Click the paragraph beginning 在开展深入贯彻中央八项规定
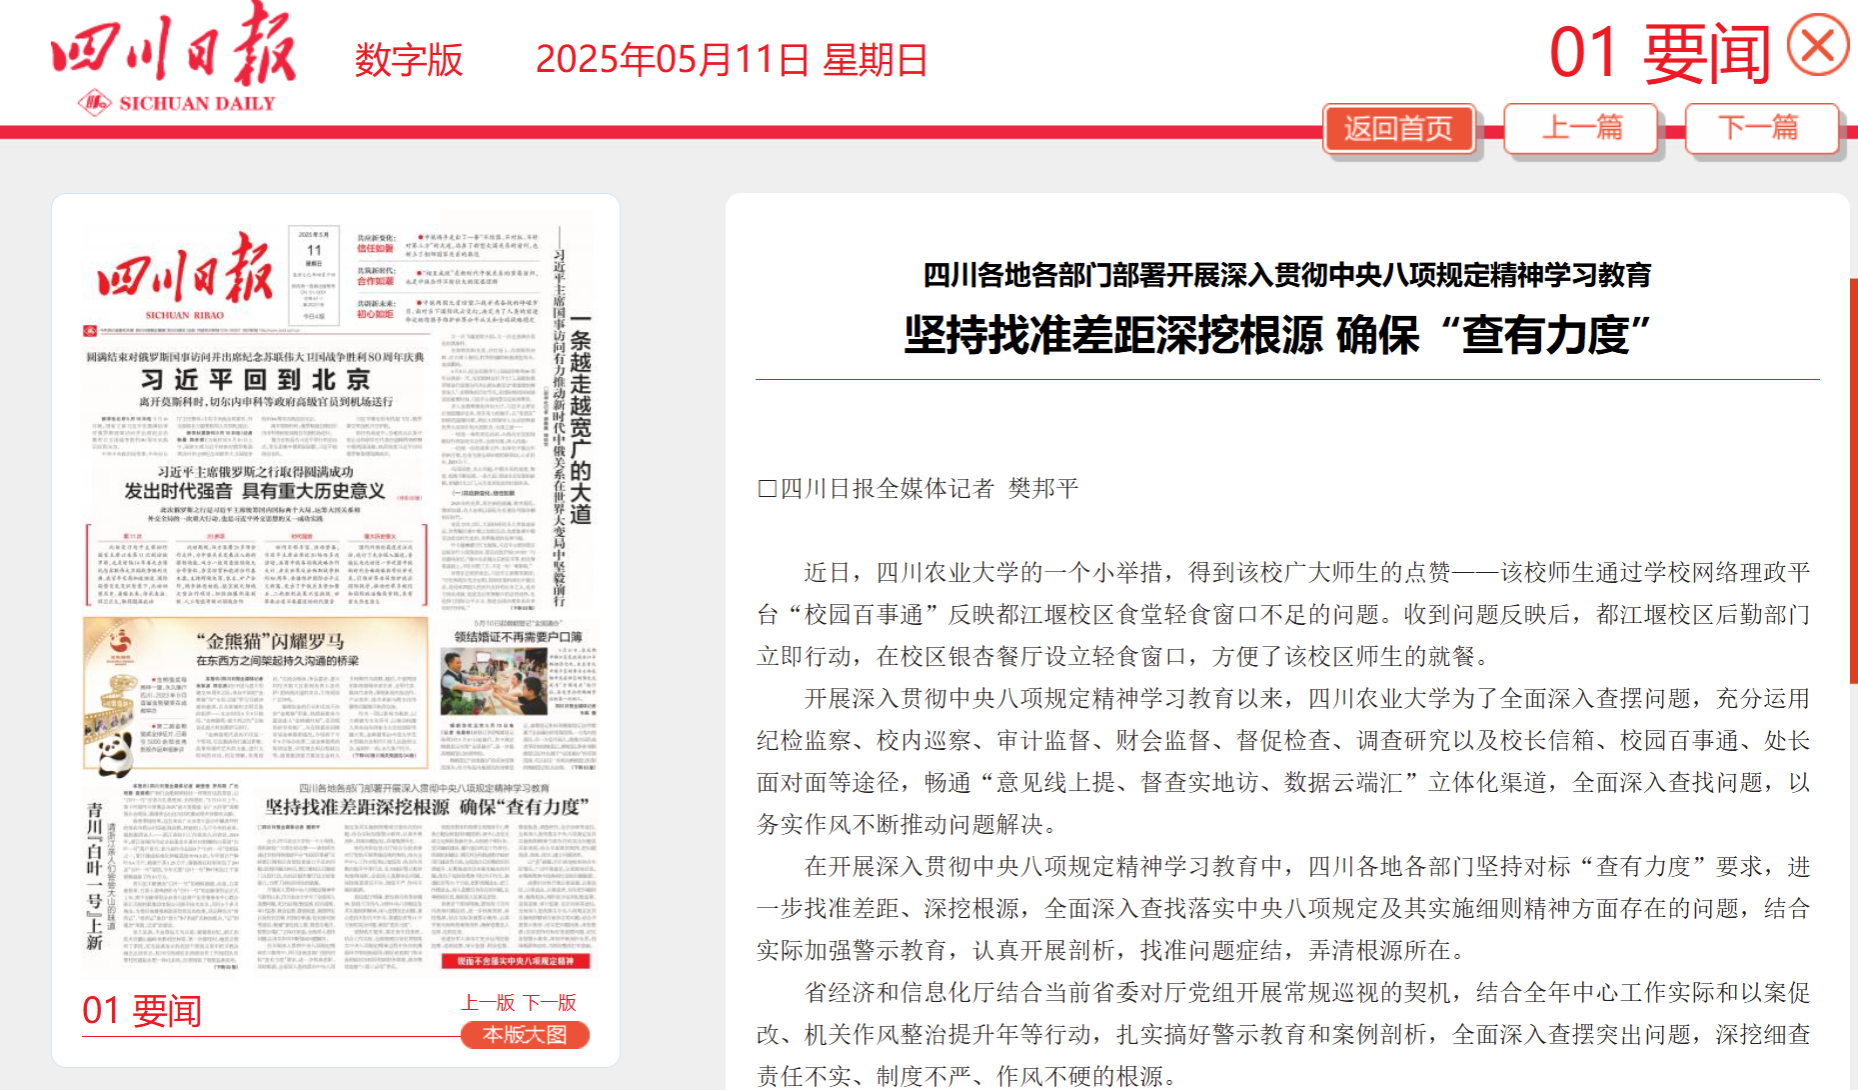Viewport: 1858px width, 1090px height. tap(1283, 908)
